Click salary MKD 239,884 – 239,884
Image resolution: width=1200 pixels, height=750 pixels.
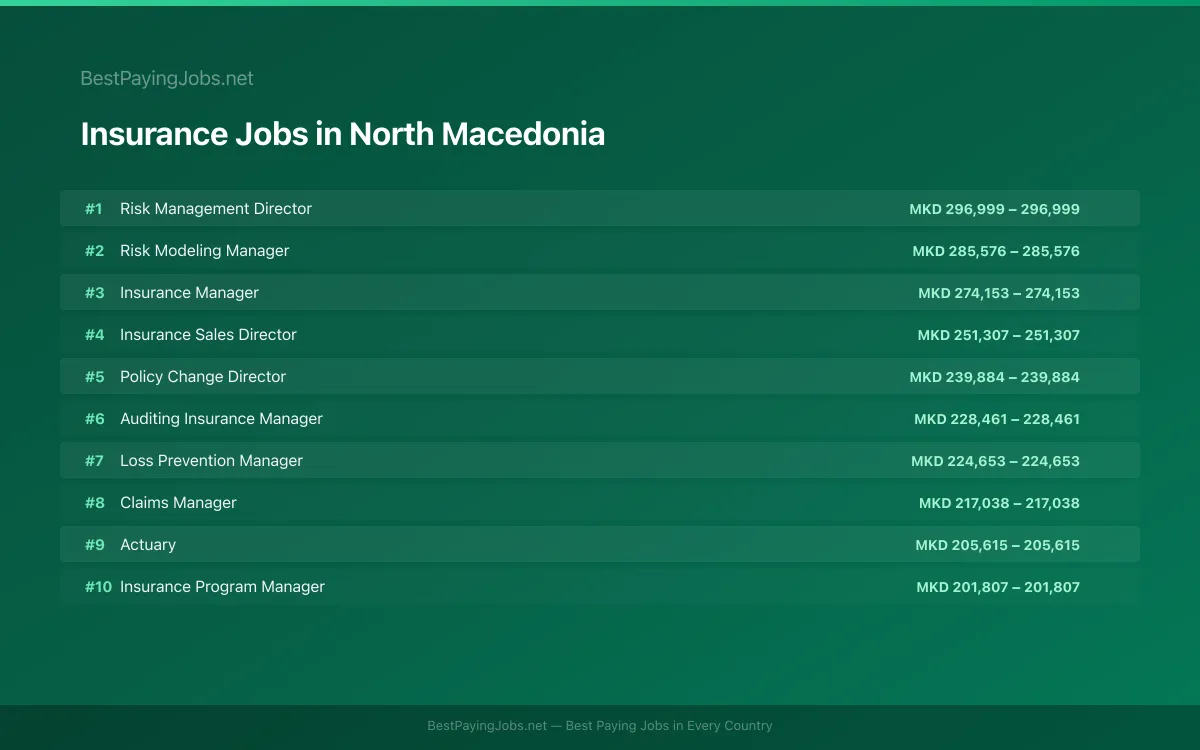click(x=994, y=377)
